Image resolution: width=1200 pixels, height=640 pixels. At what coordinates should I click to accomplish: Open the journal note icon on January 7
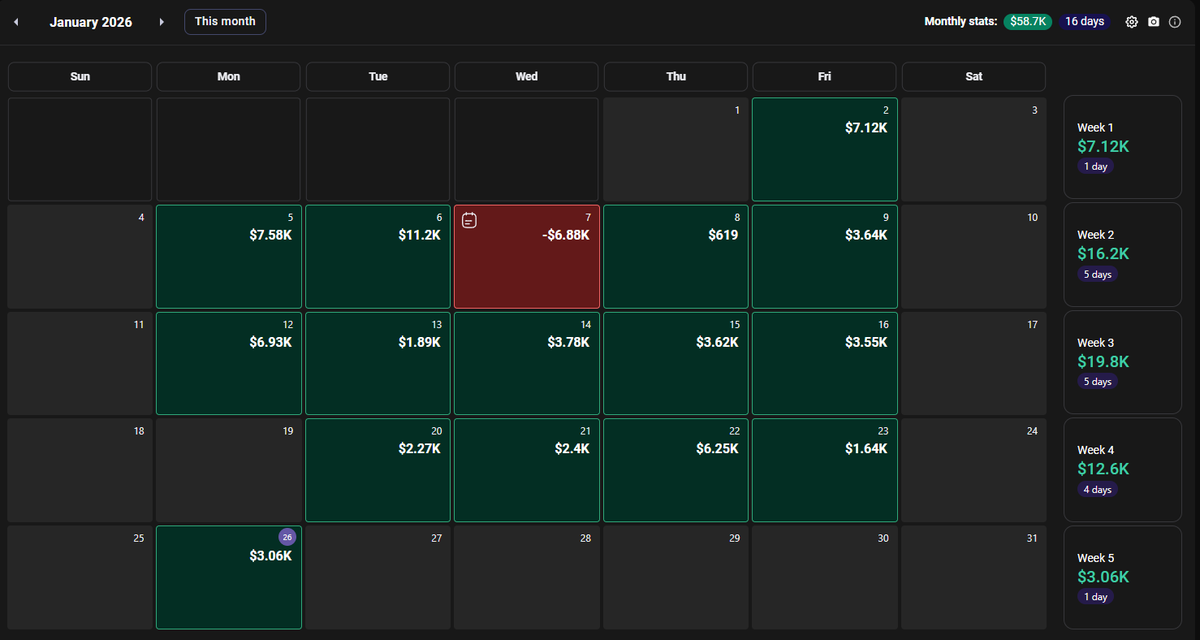point(470,221)
